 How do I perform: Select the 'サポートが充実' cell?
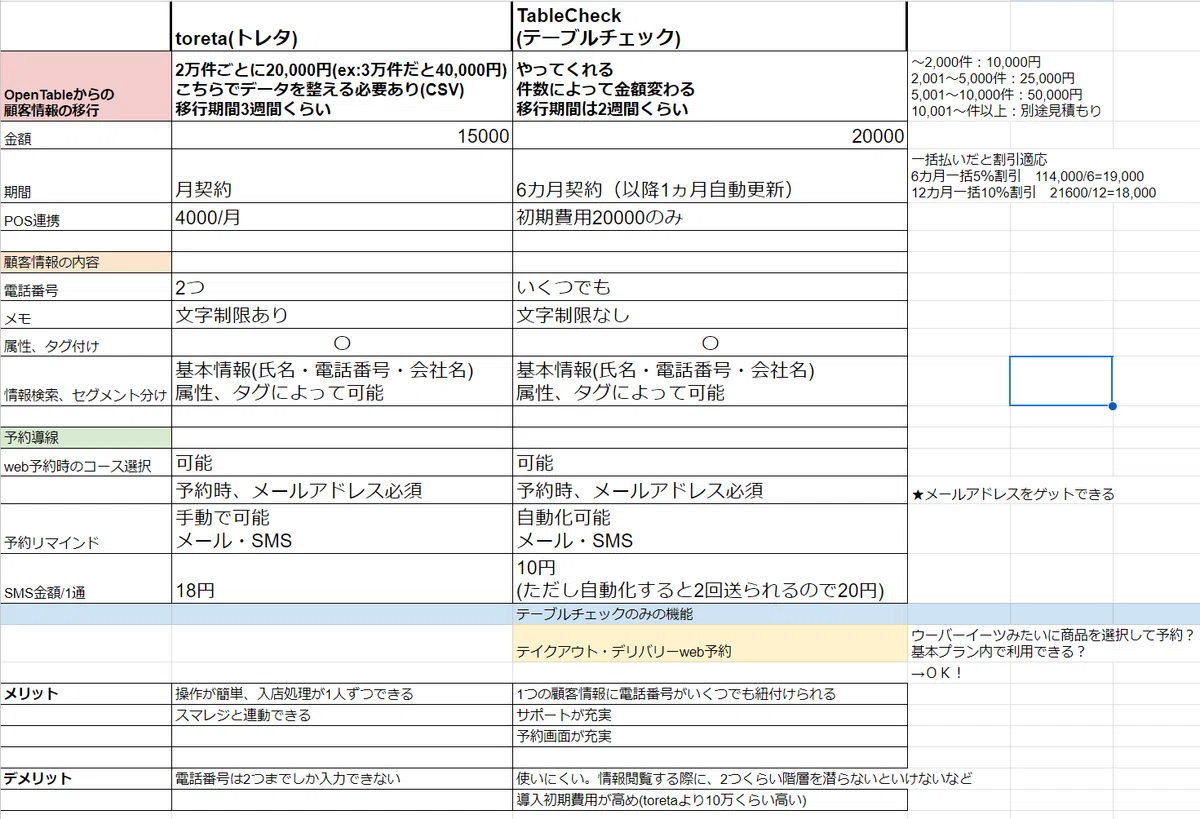pos(709,715)
